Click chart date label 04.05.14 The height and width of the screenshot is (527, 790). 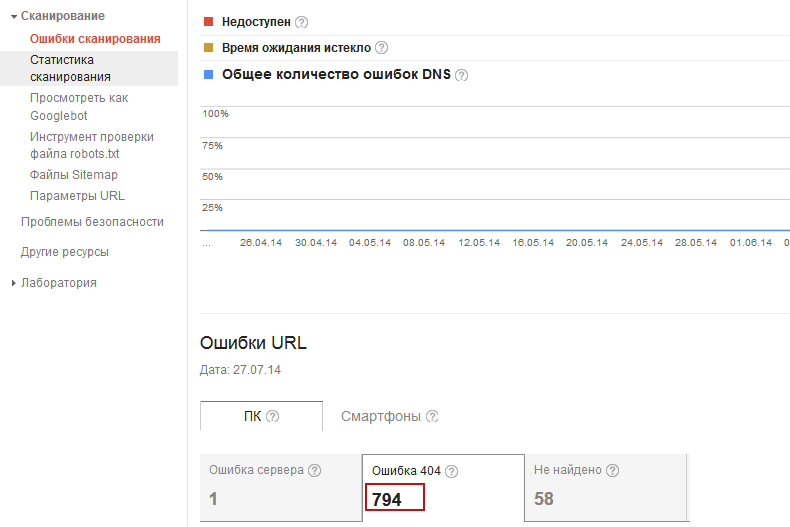(x=370, y=243)
